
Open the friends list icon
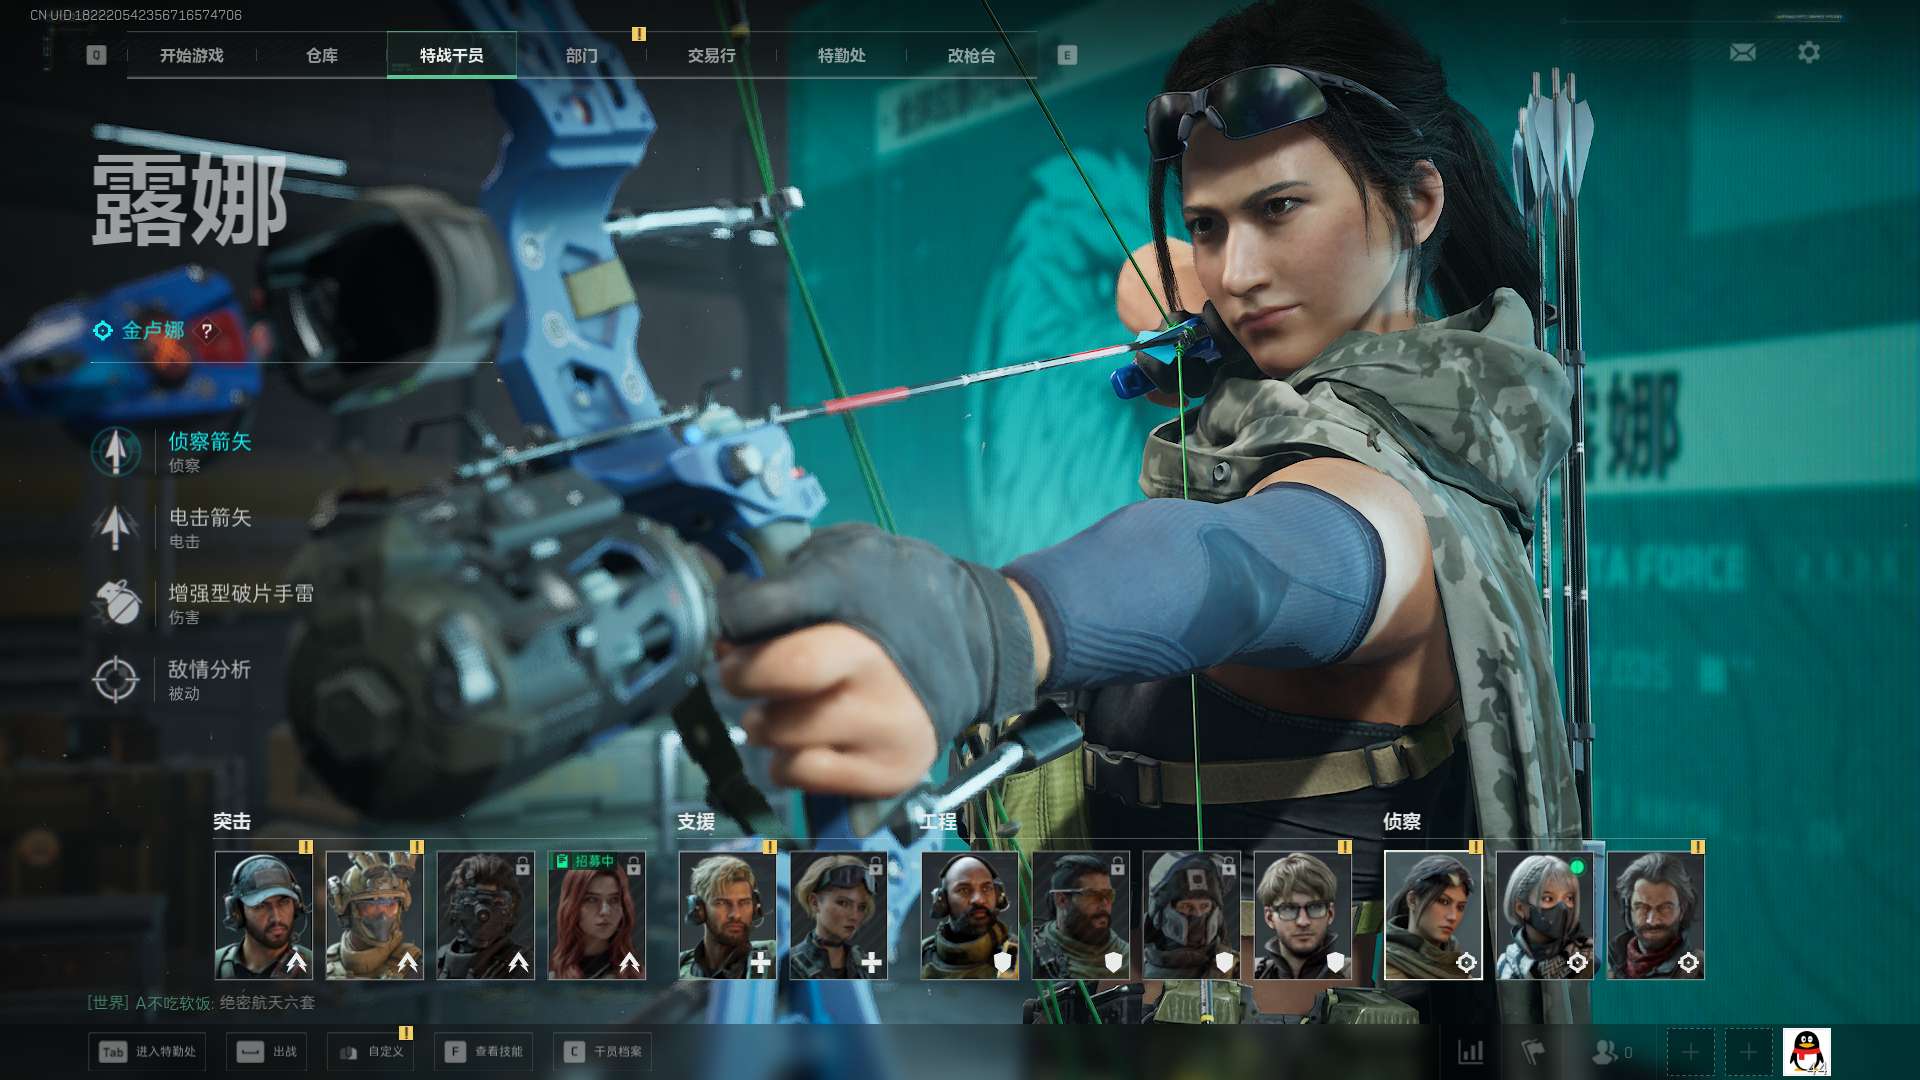(1606, 1051)
